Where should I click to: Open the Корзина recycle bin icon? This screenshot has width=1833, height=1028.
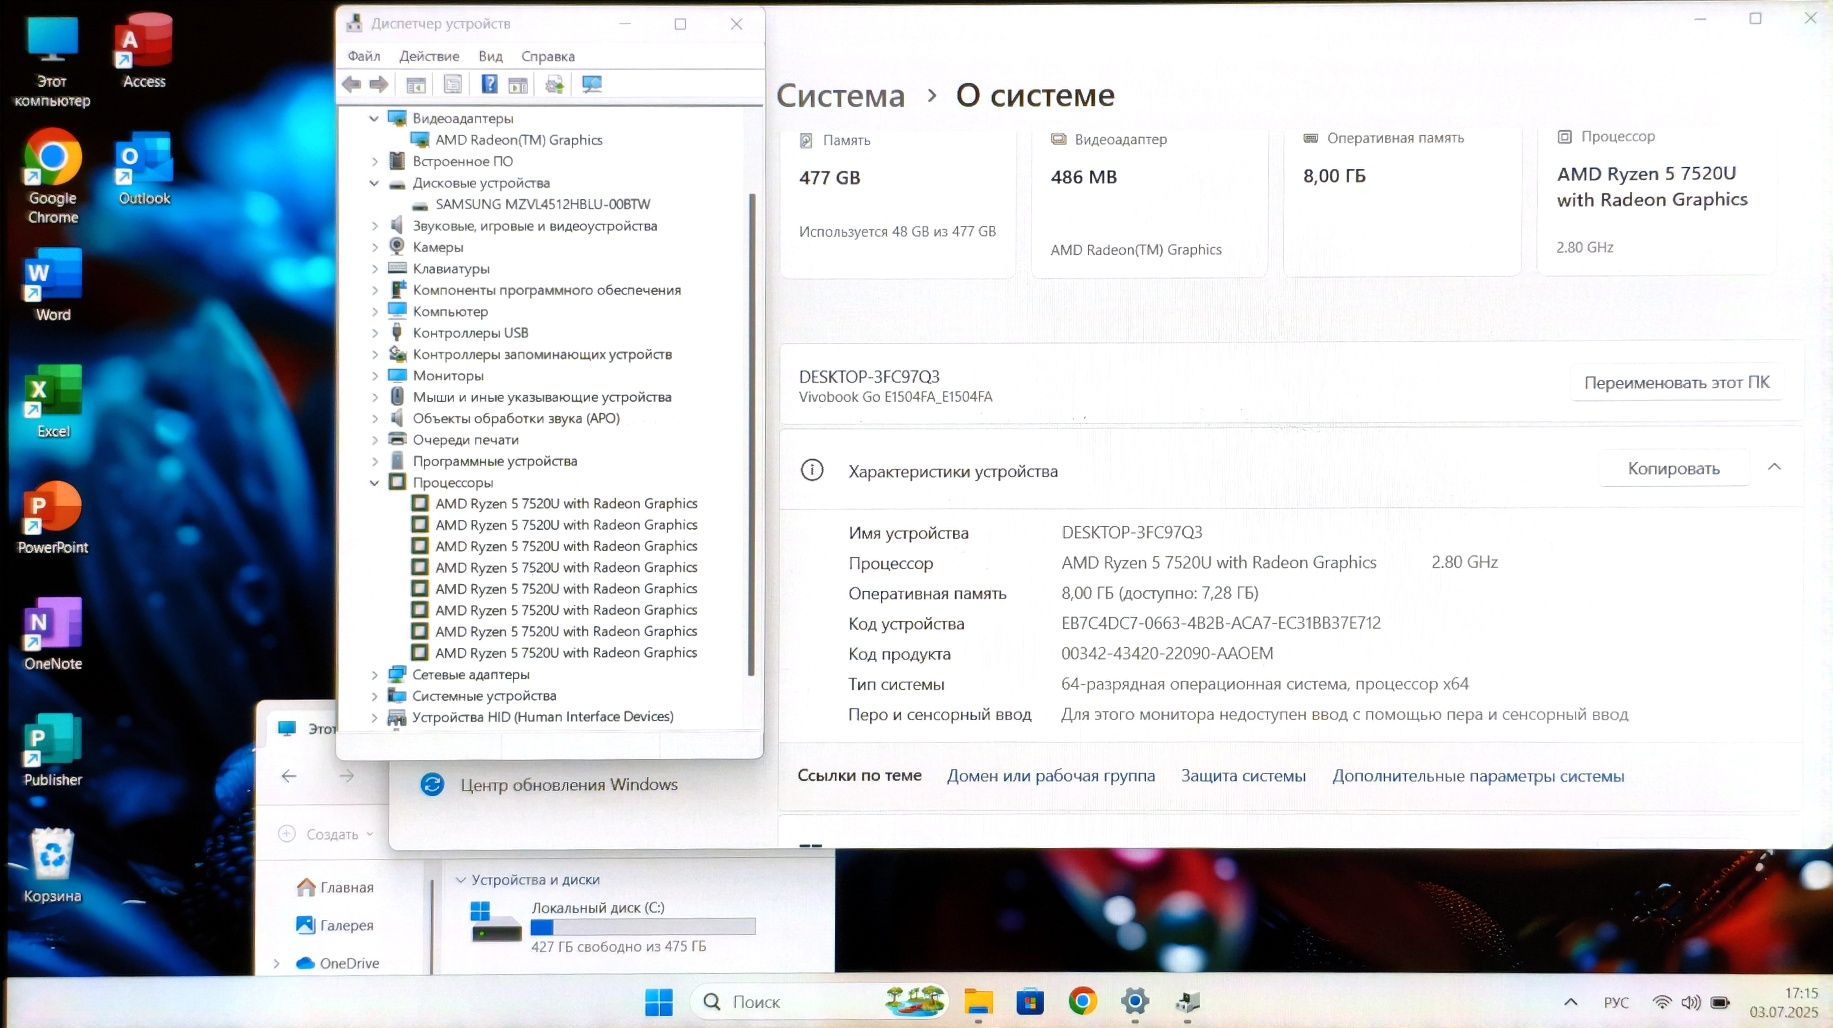tap(52, 866)
